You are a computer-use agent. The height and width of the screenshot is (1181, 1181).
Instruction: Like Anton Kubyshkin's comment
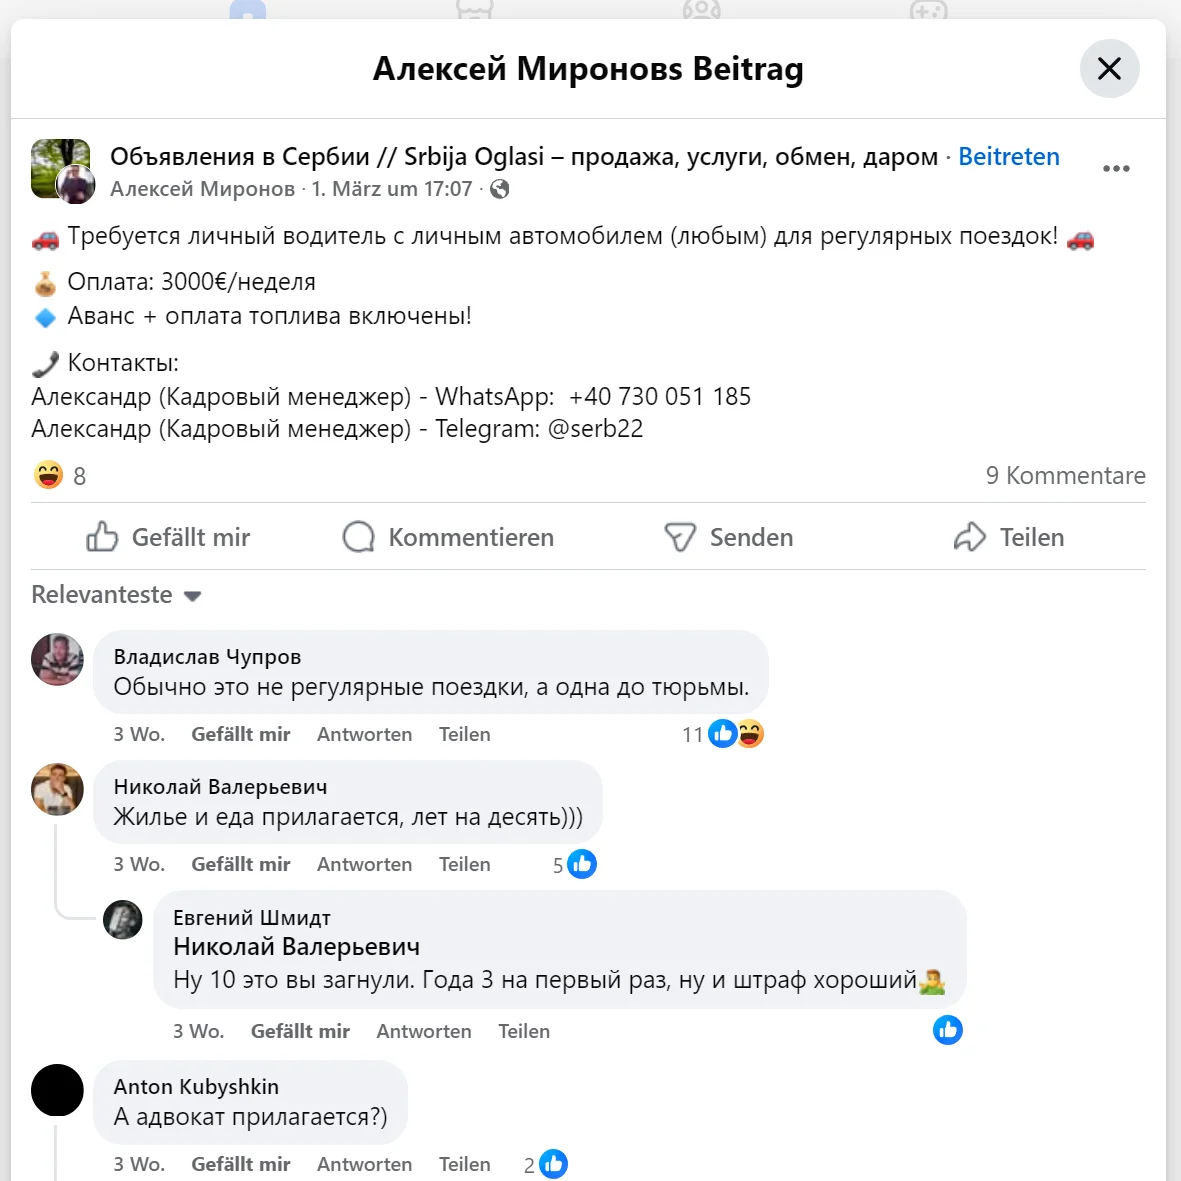(x=240, y=1164)
